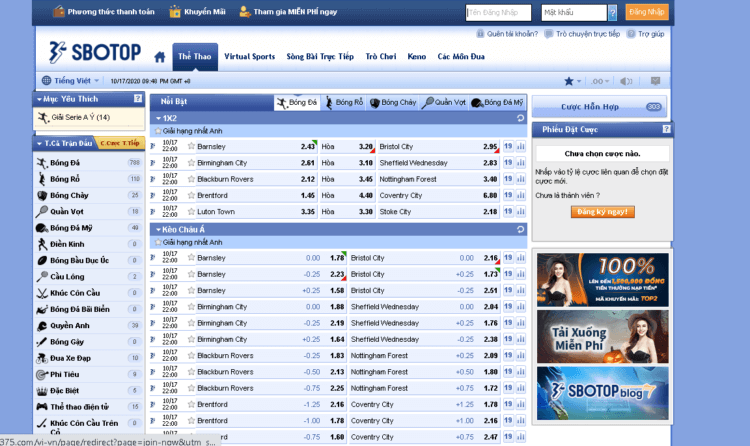Image resolution: width=750 pixels, height=446 pixels.
Task: Expand the favorites star dropdown in toolbar
Action: (573, 81)
